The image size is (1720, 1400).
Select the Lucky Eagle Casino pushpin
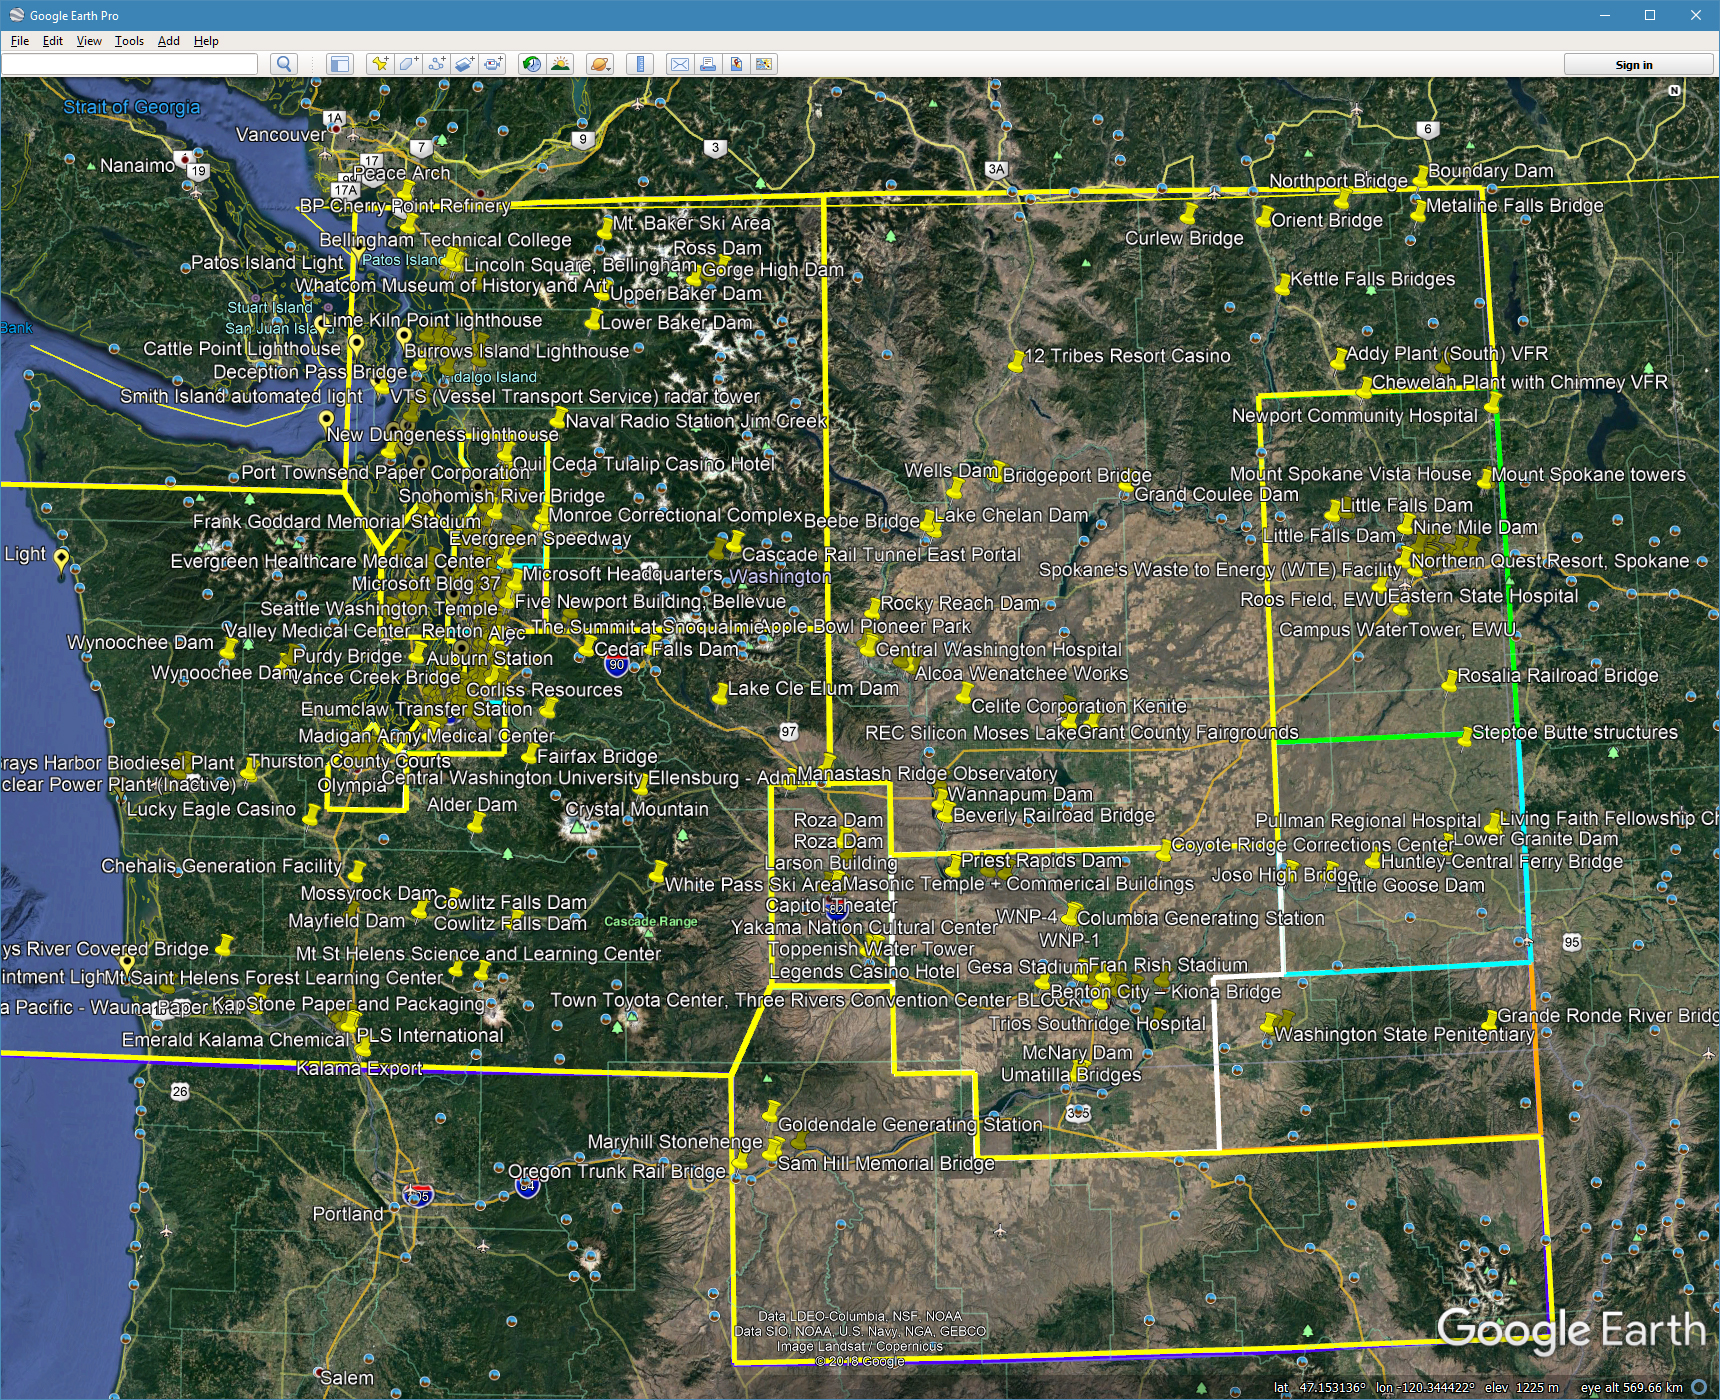310,816
